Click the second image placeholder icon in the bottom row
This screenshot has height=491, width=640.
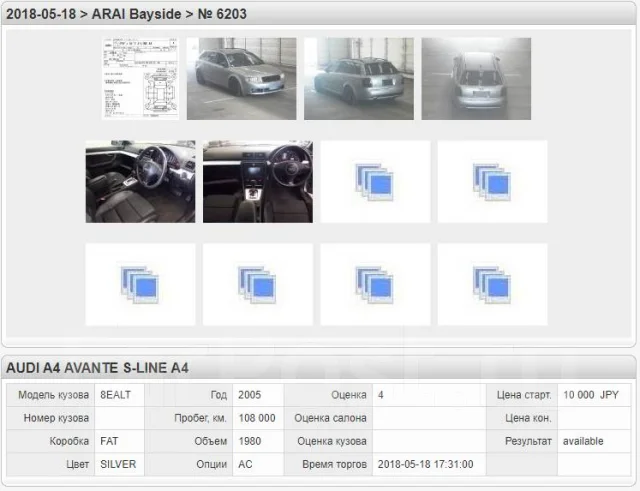257,285
